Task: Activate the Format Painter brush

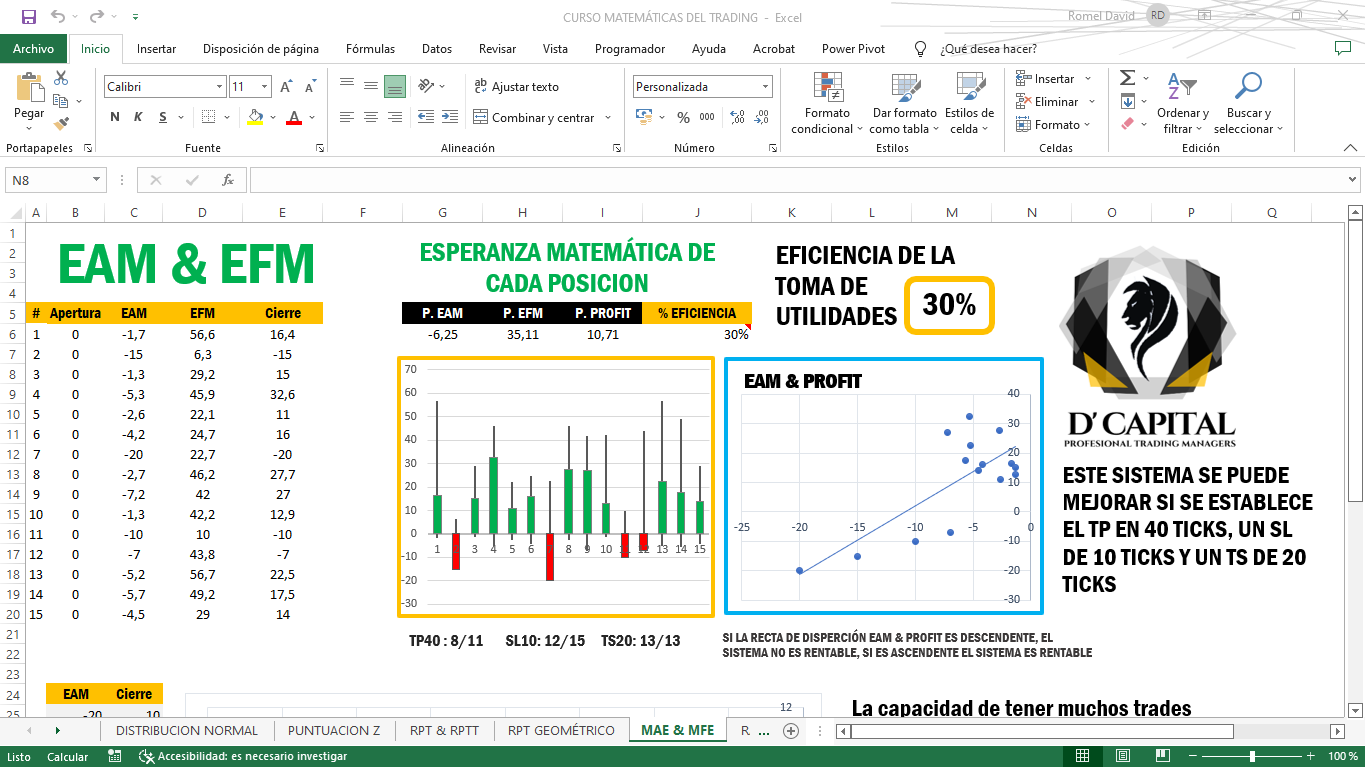Action: pos(61,124)
